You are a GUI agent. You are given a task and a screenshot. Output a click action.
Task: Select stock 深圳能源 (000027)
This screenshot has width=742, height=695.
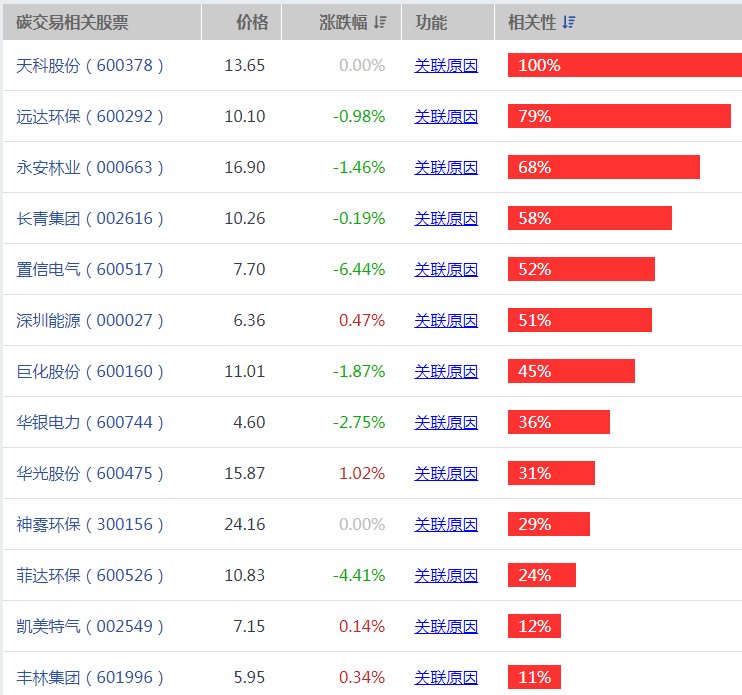(90, 321)
